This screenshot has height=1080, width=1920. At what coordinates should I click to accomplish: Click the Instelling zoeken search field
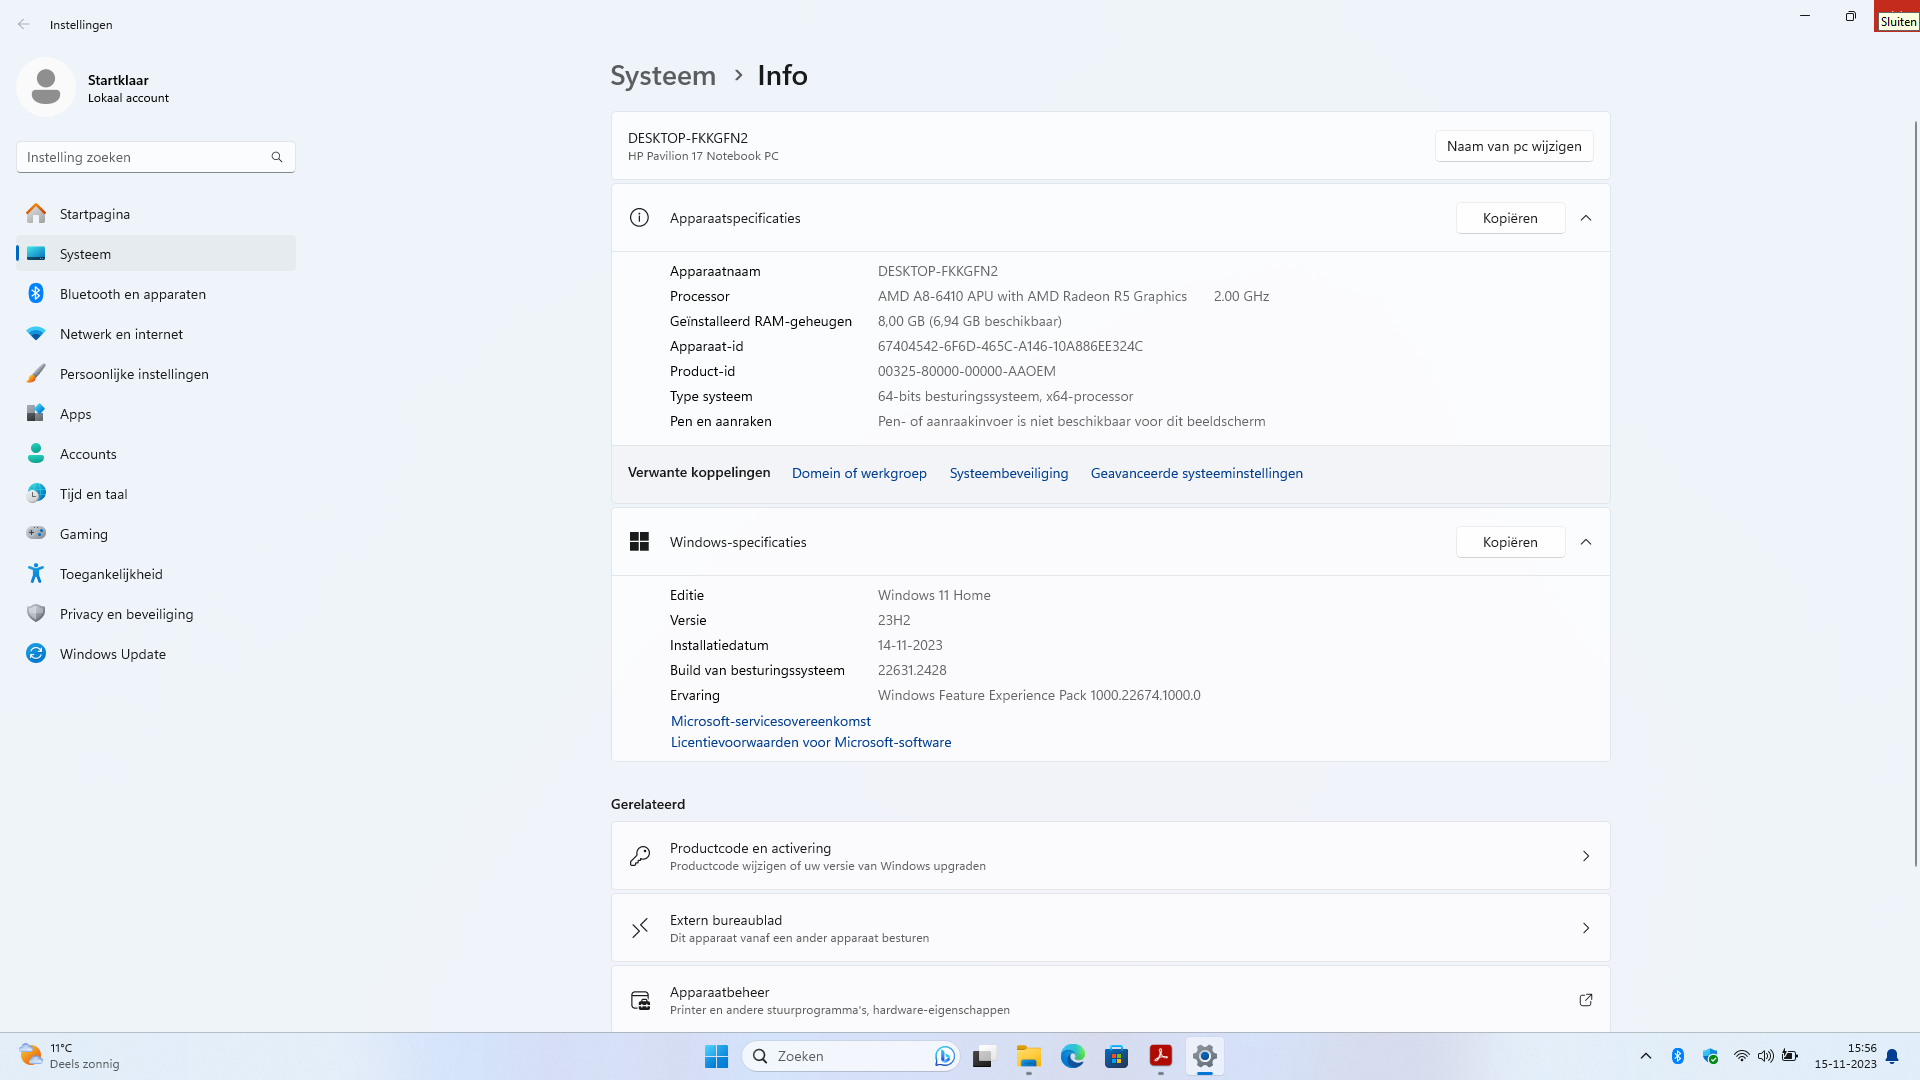click(156, 157)
